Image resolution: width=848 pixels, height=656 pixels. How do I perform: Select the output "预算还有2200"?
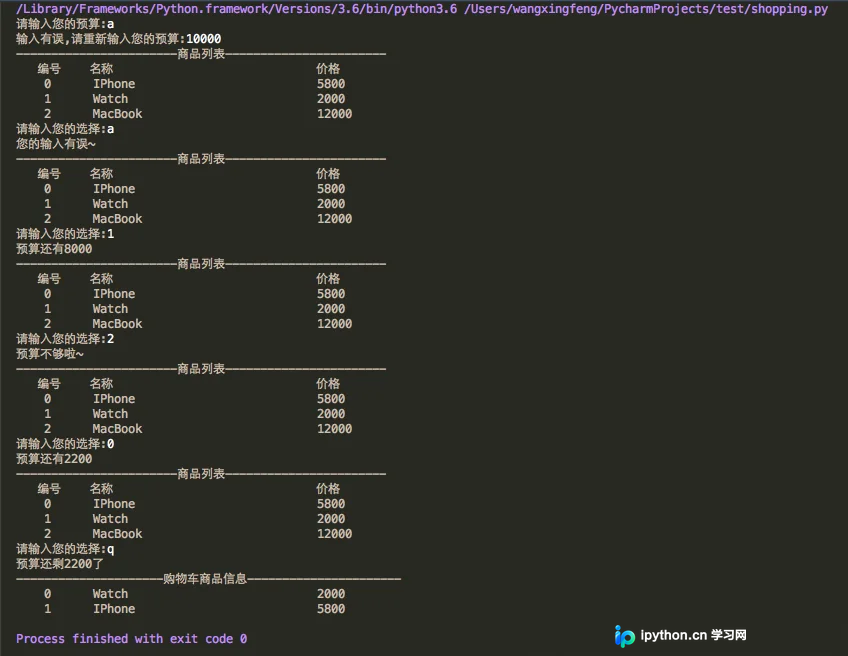pos(54,459)
